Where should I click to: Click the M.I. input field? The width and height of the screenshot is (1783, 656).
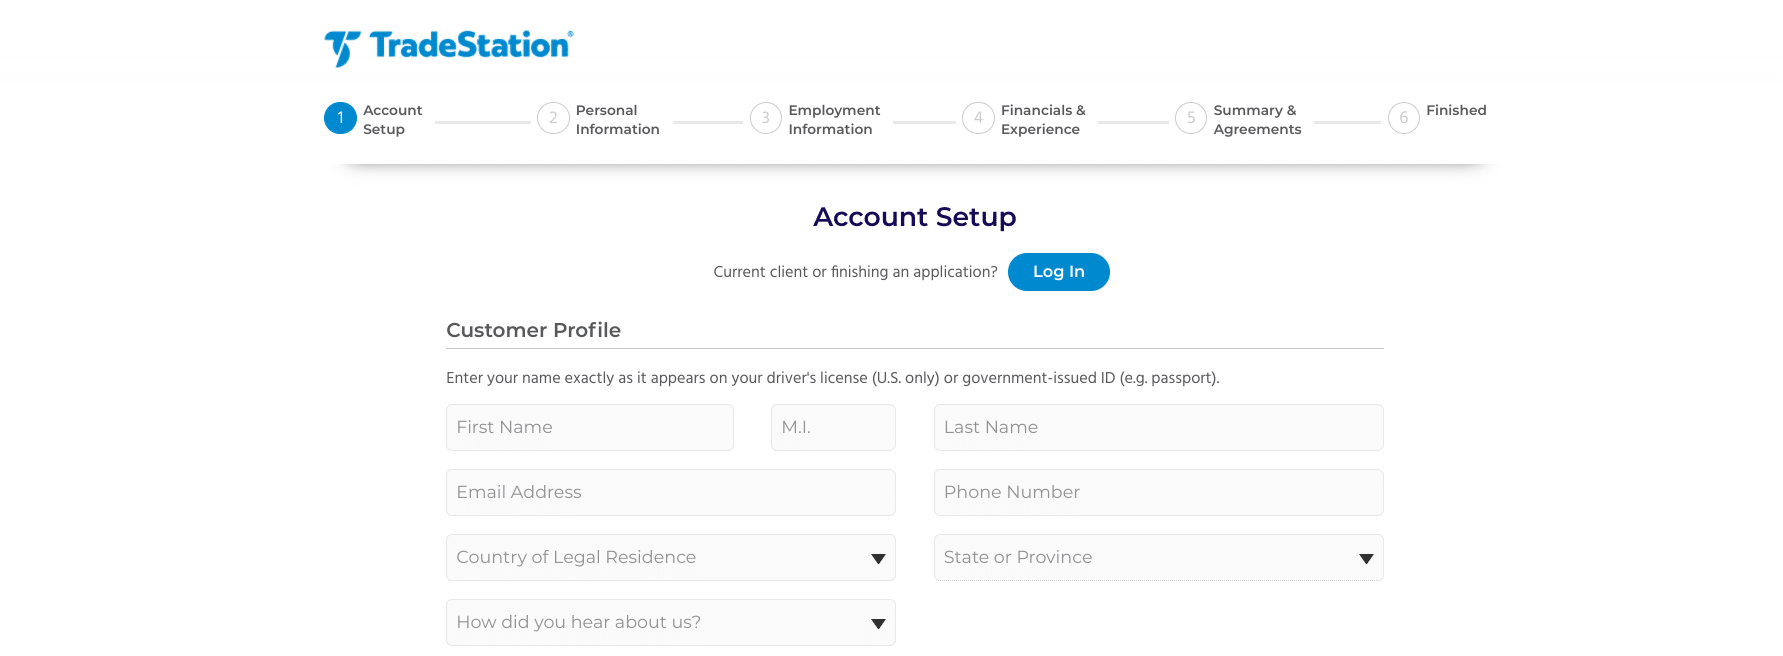[x=832, y=427]
